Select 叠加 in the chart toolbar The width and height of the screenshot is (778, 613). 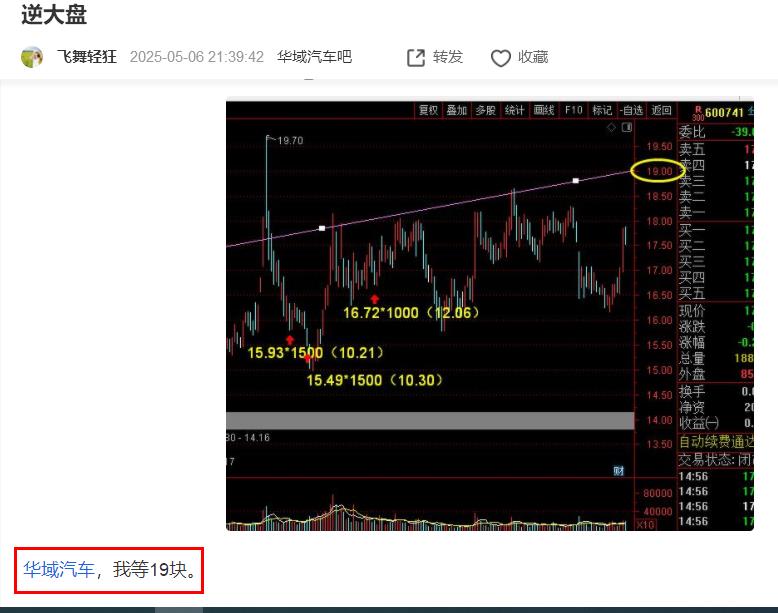(x=457, y=110)
